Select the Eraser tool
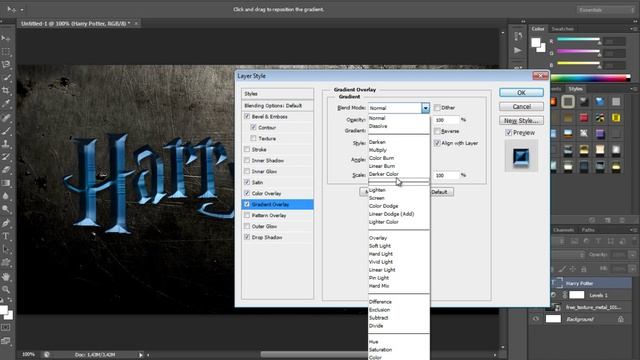 coord(6,170)
